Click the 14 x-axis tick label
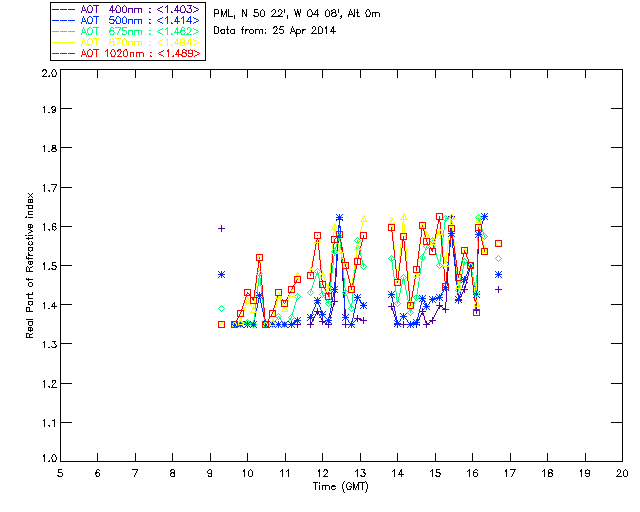The image size is (640, 512). pyautogui.click(x=398, y=473)
